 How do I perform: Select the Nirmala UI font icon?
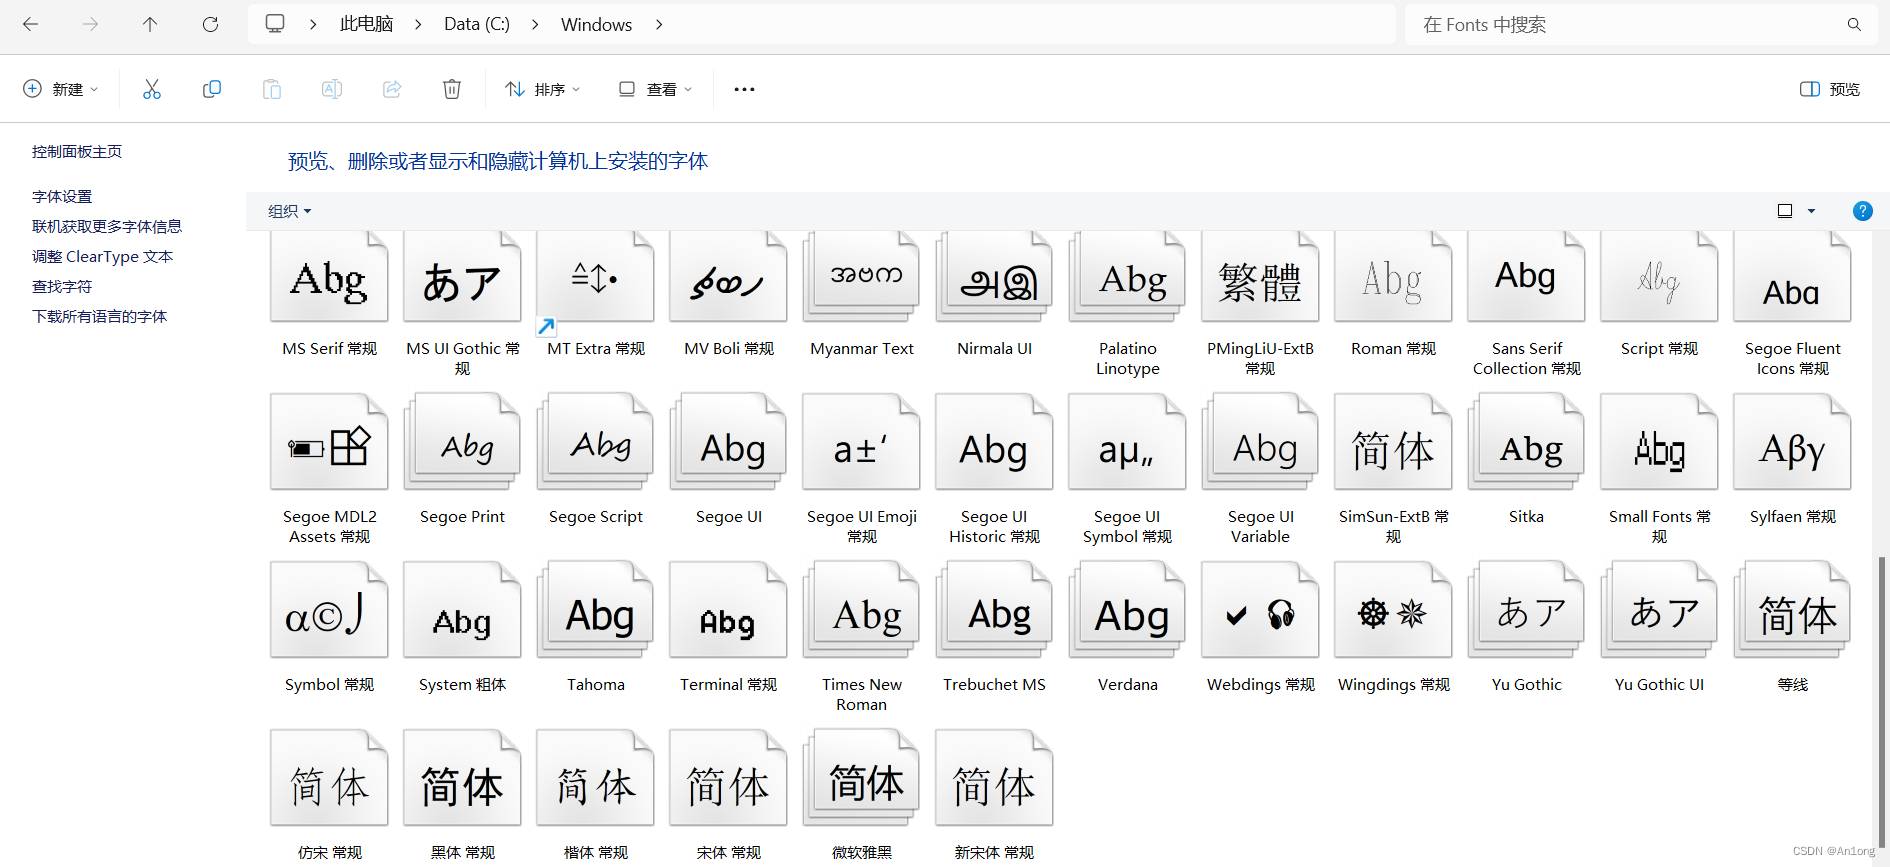pos(994,277)
